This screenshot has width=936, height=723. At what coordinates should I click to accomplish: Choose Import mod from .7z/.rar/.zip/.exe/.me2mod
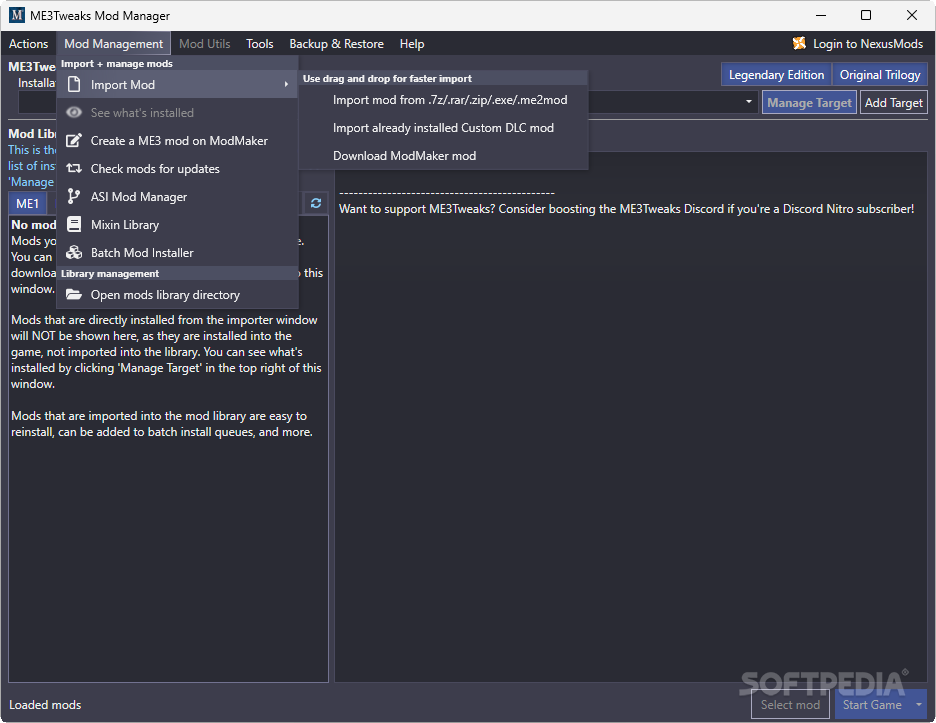click(444, 100)
